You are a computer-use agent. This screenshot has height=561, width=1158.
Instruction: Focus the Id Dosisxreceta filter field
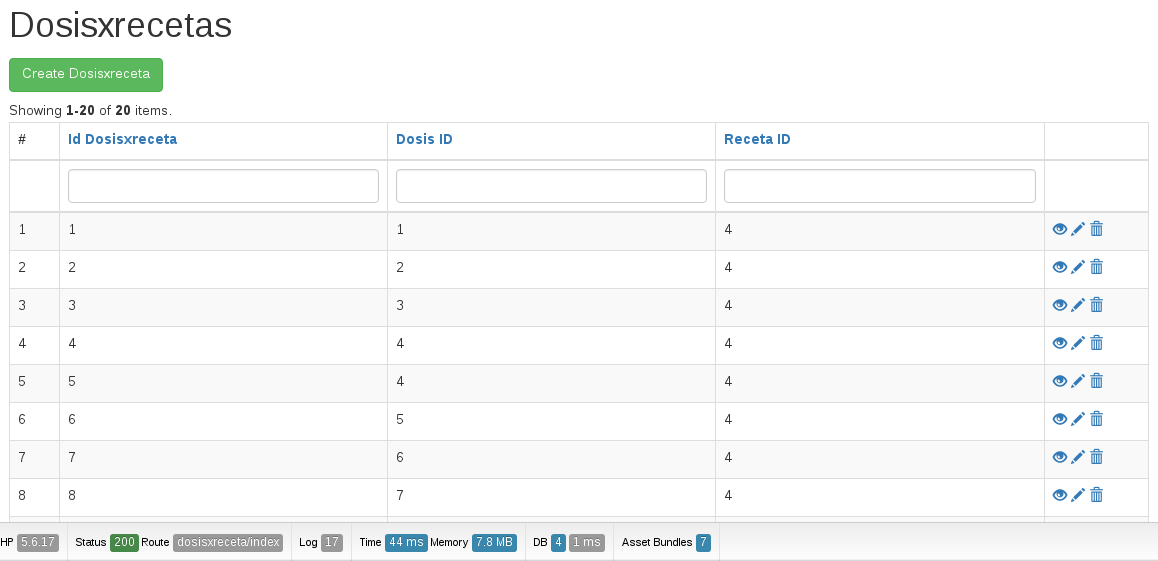point(223,186)
